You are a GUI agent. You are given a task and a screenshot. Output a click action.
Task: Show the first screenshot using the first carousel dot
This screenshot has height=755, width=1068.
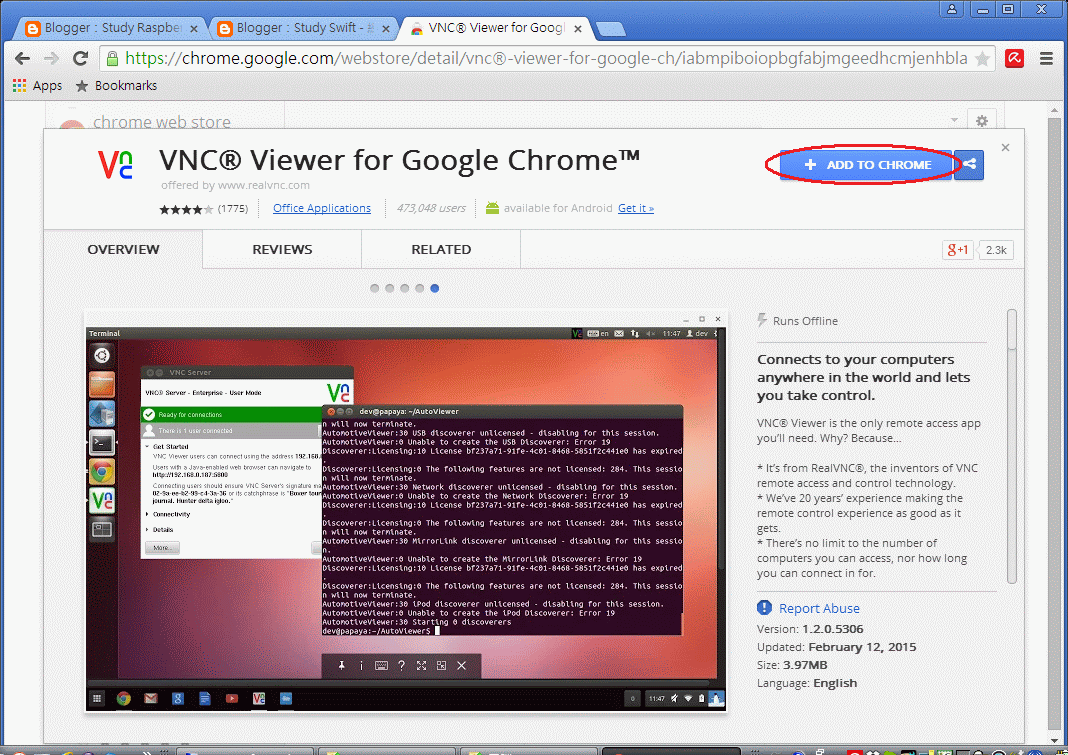(x=375, y=288)
